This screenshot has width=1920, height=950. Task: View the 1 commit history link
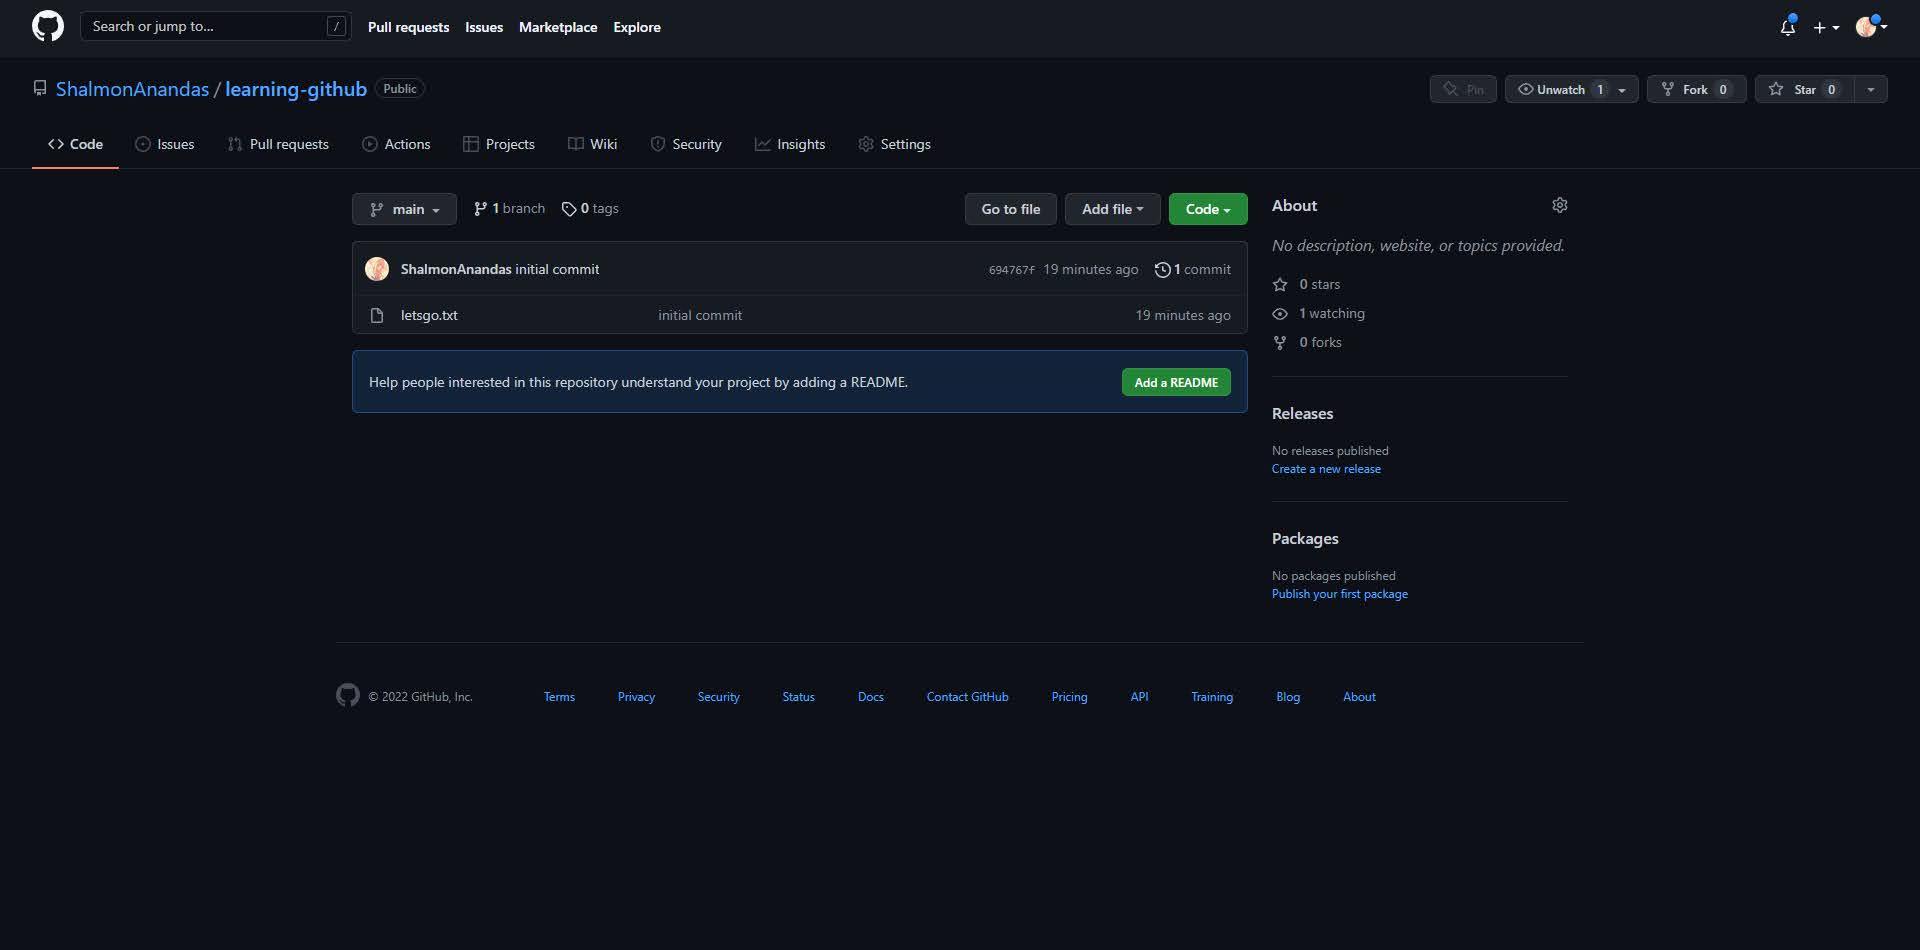1192,269
